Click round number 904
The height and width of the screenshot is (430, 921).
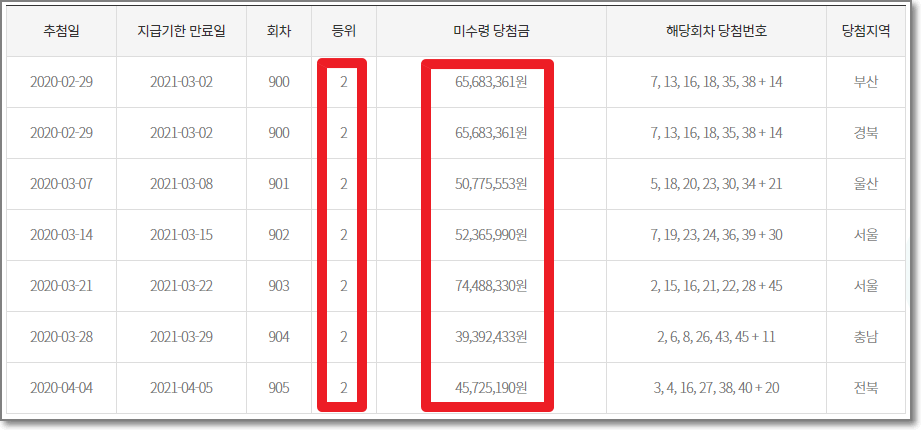tap(278, 337)
